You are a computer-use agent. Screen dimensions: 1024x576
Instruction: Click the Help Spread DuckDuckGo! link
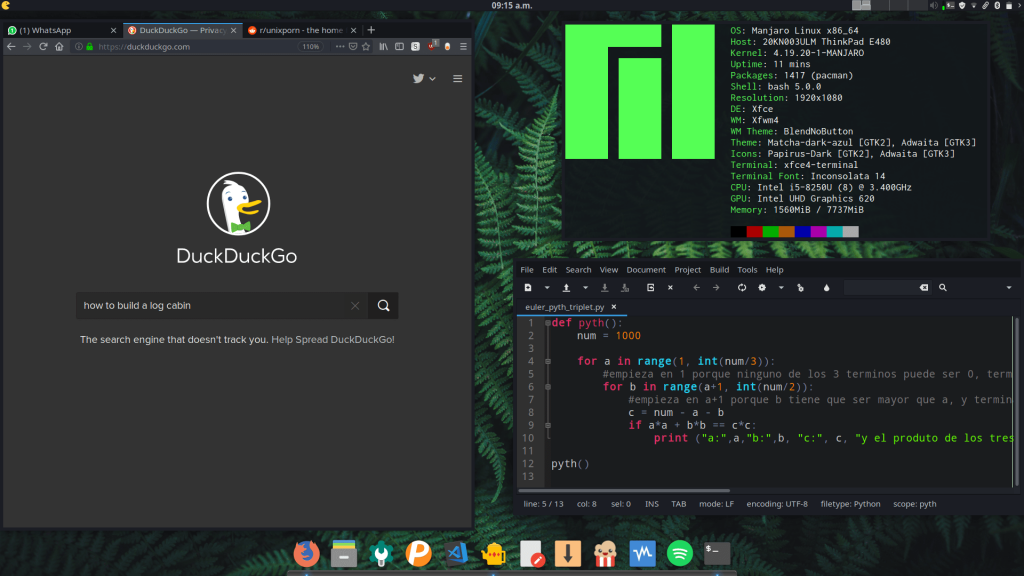coord(333,340)
